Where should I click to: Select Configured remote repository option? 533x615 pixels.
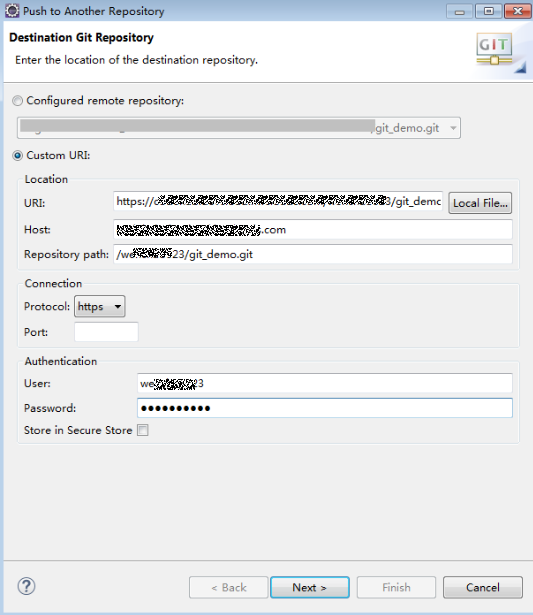click(17, 101)
